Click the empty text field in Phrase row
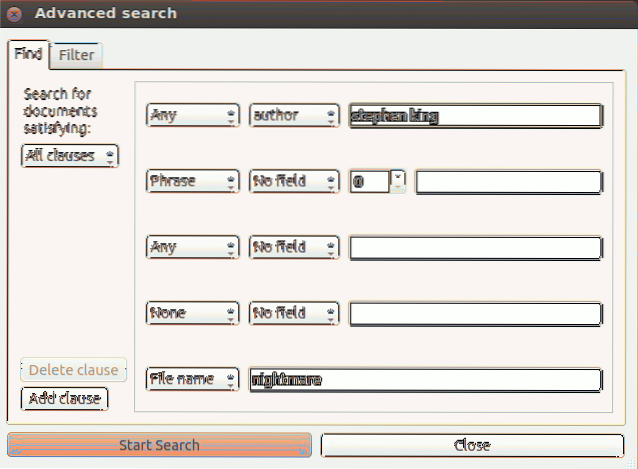 508,182
